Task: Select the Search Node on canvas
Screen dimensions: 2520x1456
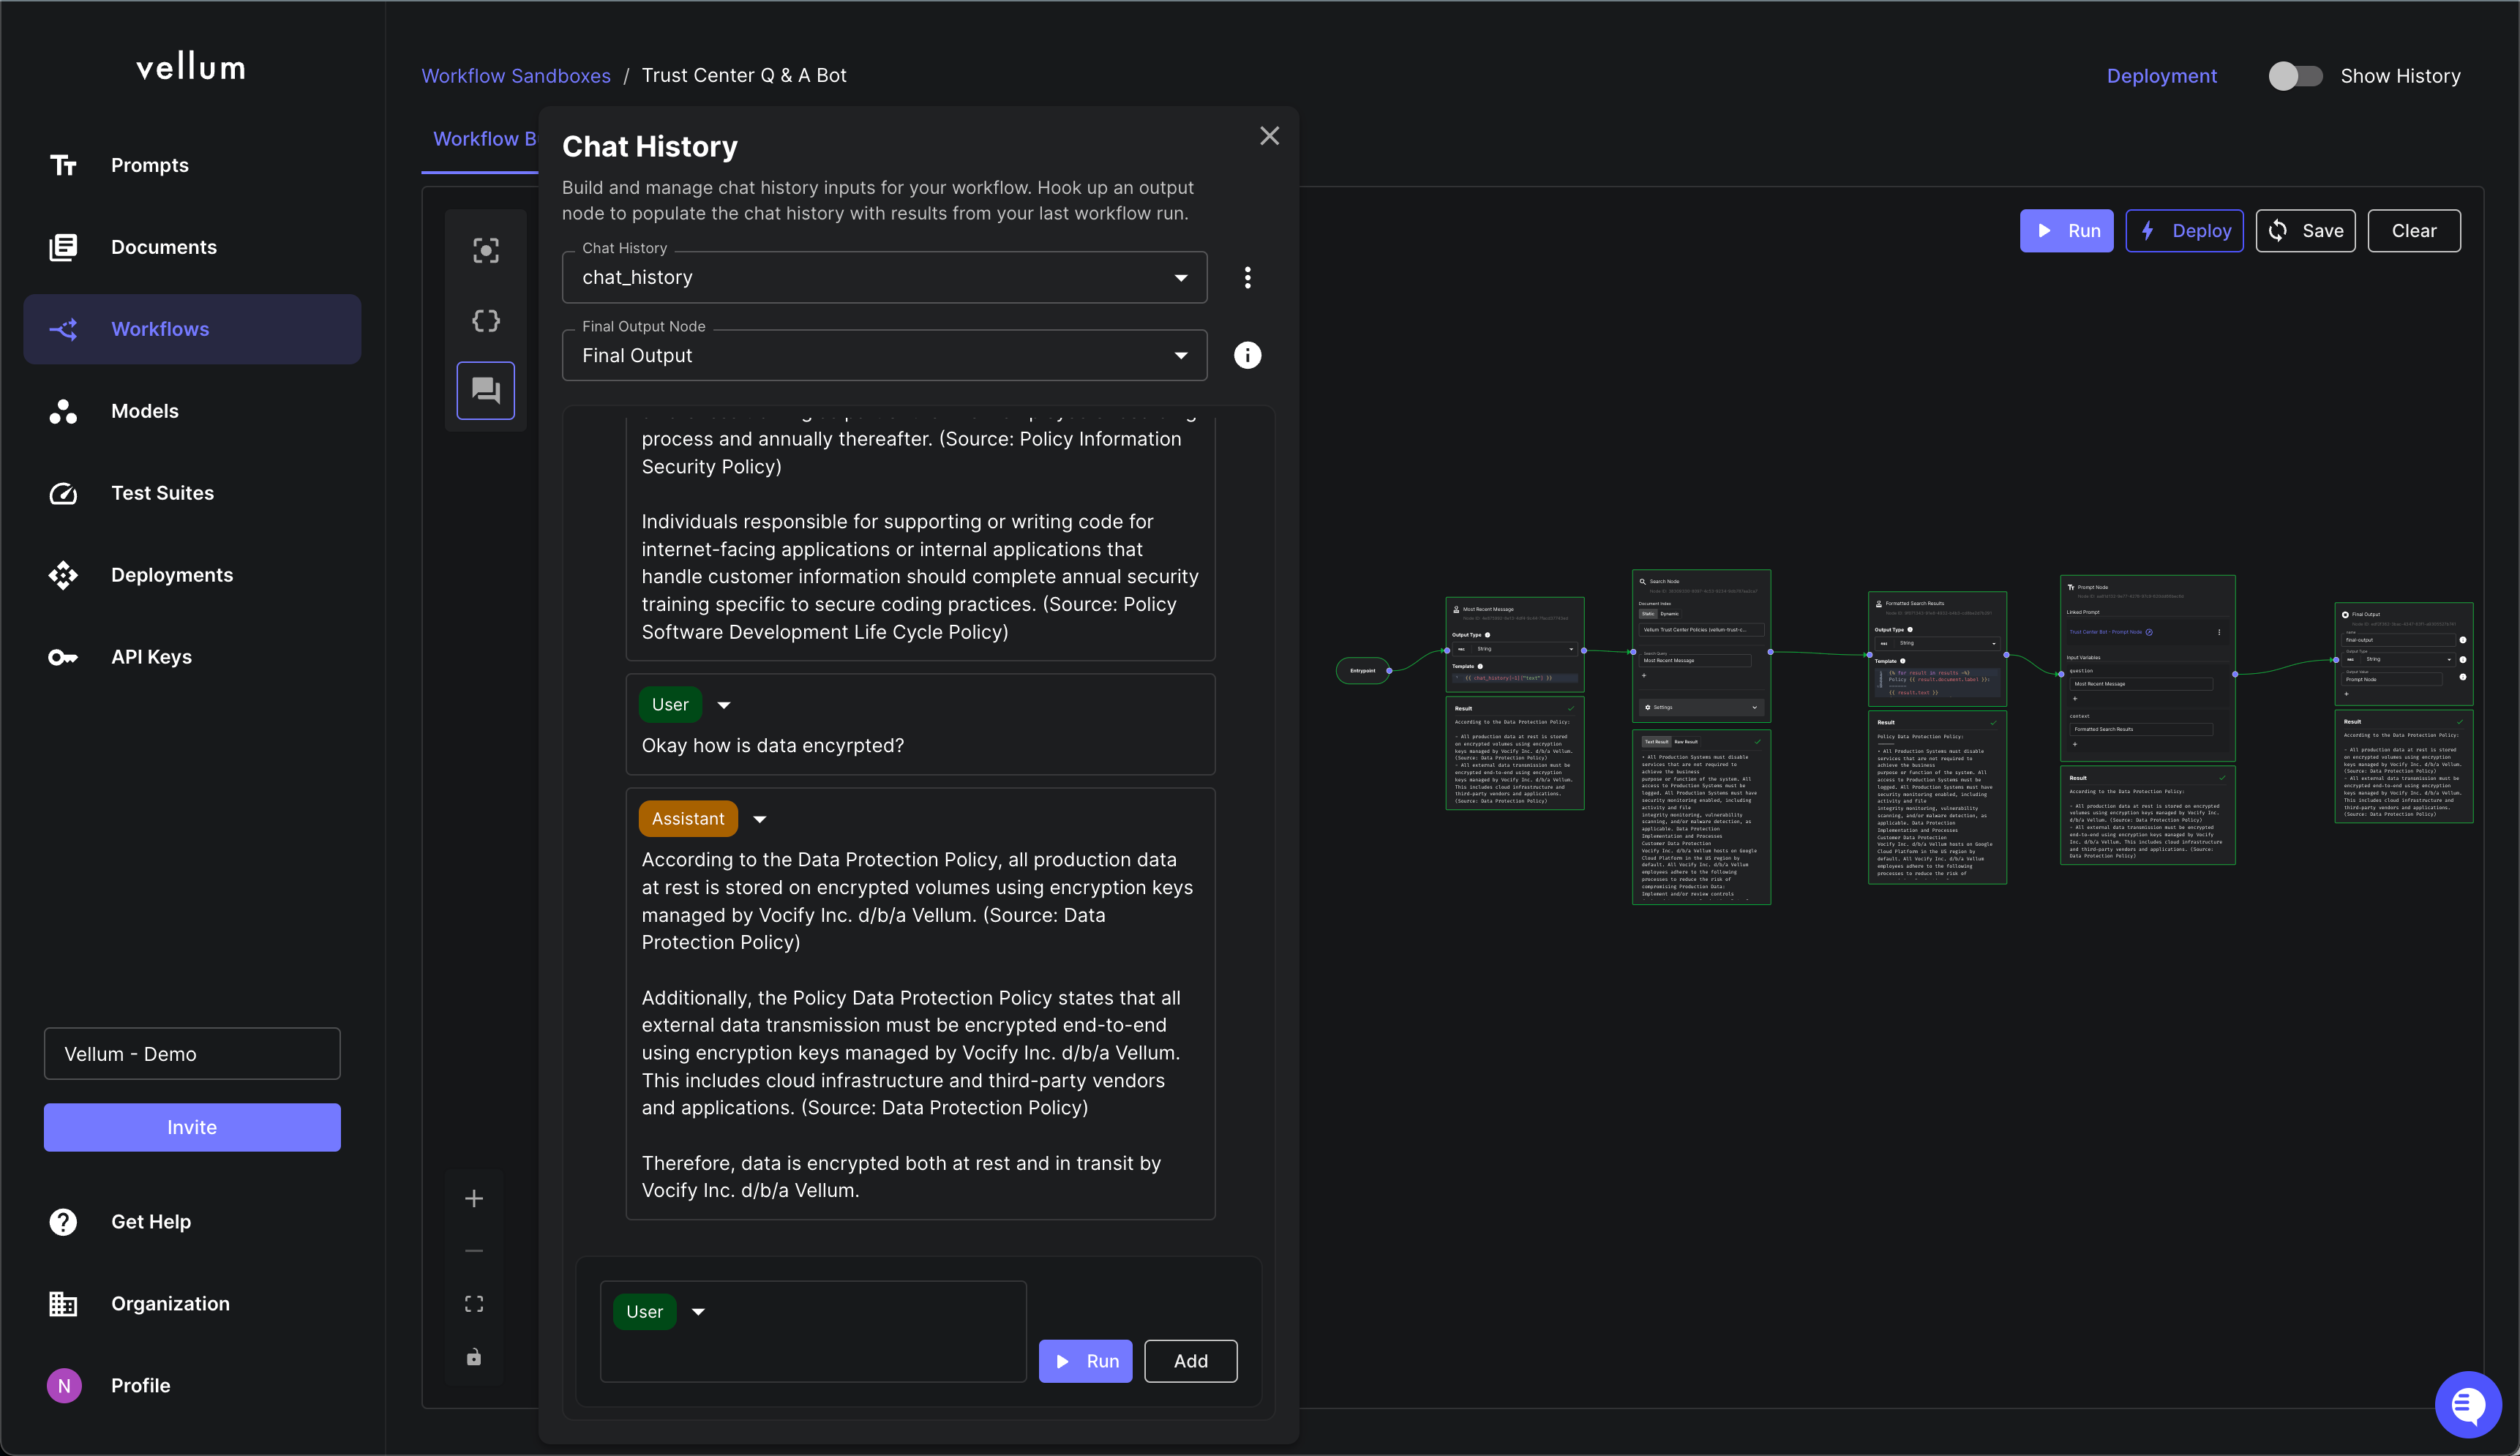Action: coord(1701,645)
